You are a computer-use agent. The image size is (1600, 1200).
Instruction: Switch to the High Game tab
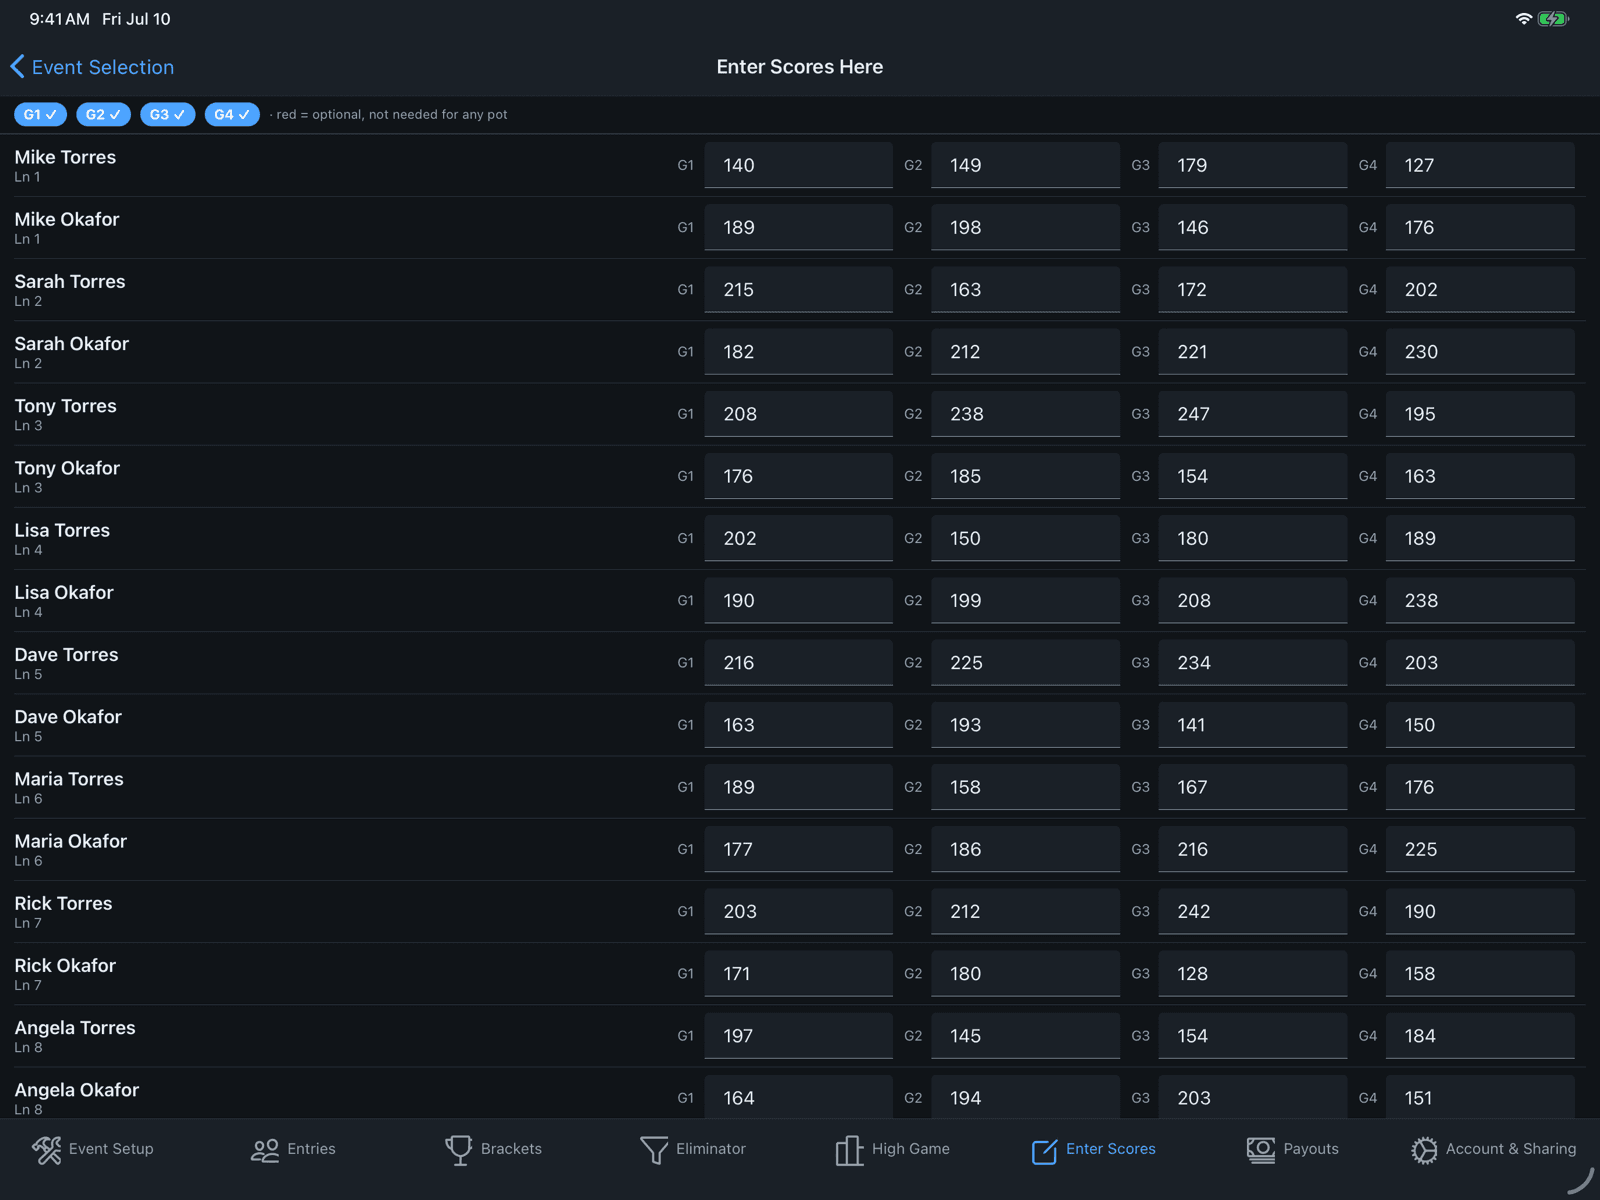point(893,1150)
